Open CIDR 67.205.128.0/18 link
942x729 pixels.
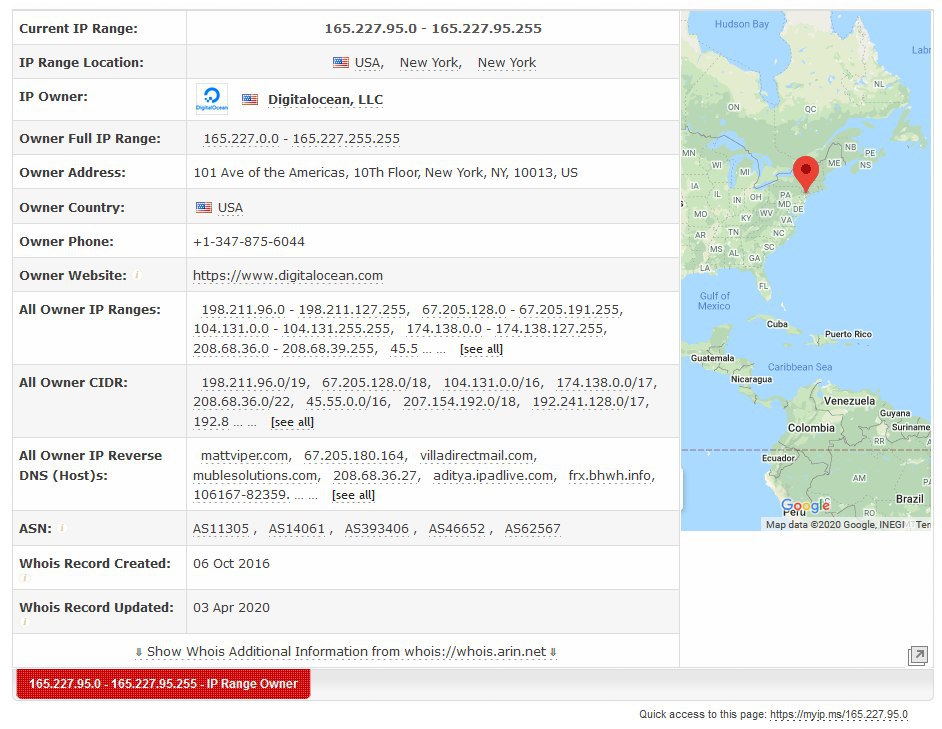click(x=376, y=383)
